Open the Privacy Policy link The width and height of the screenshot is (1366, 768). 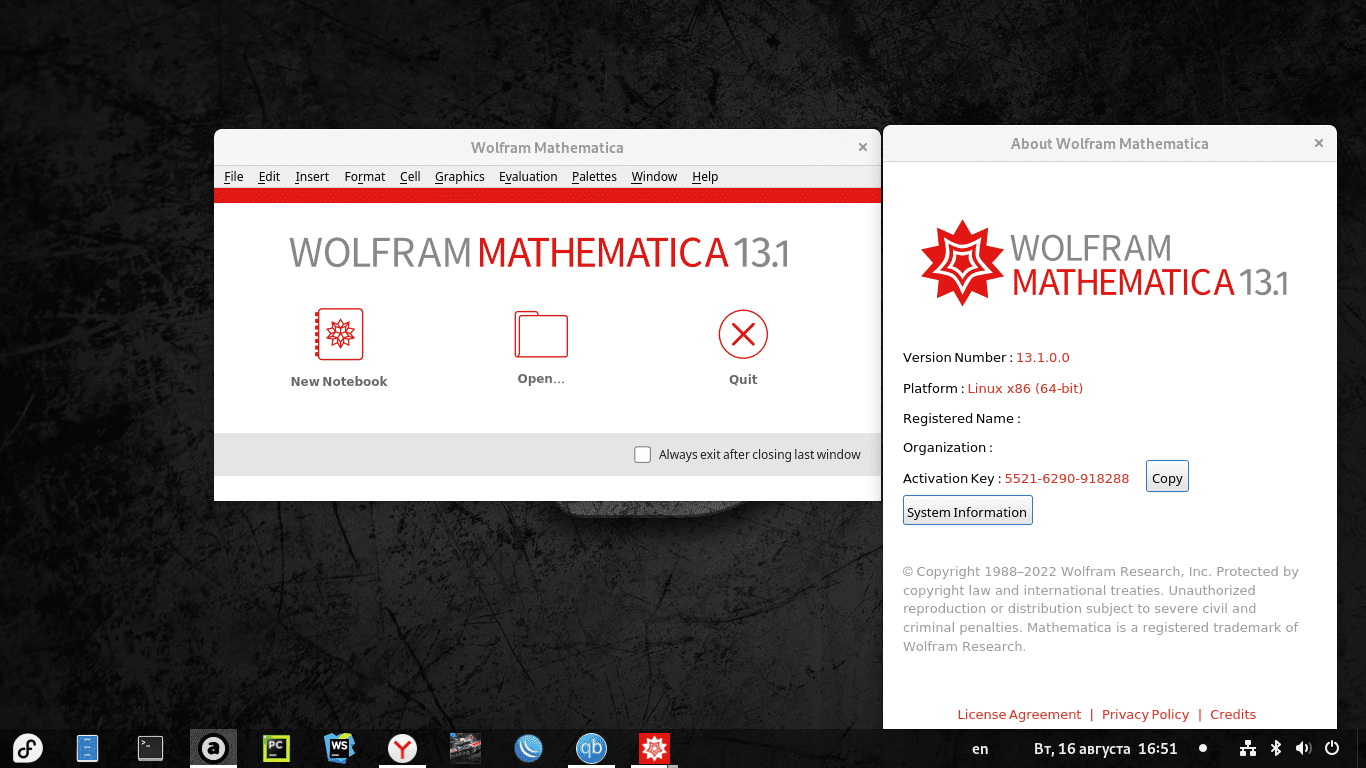[x=1145, y=714]
